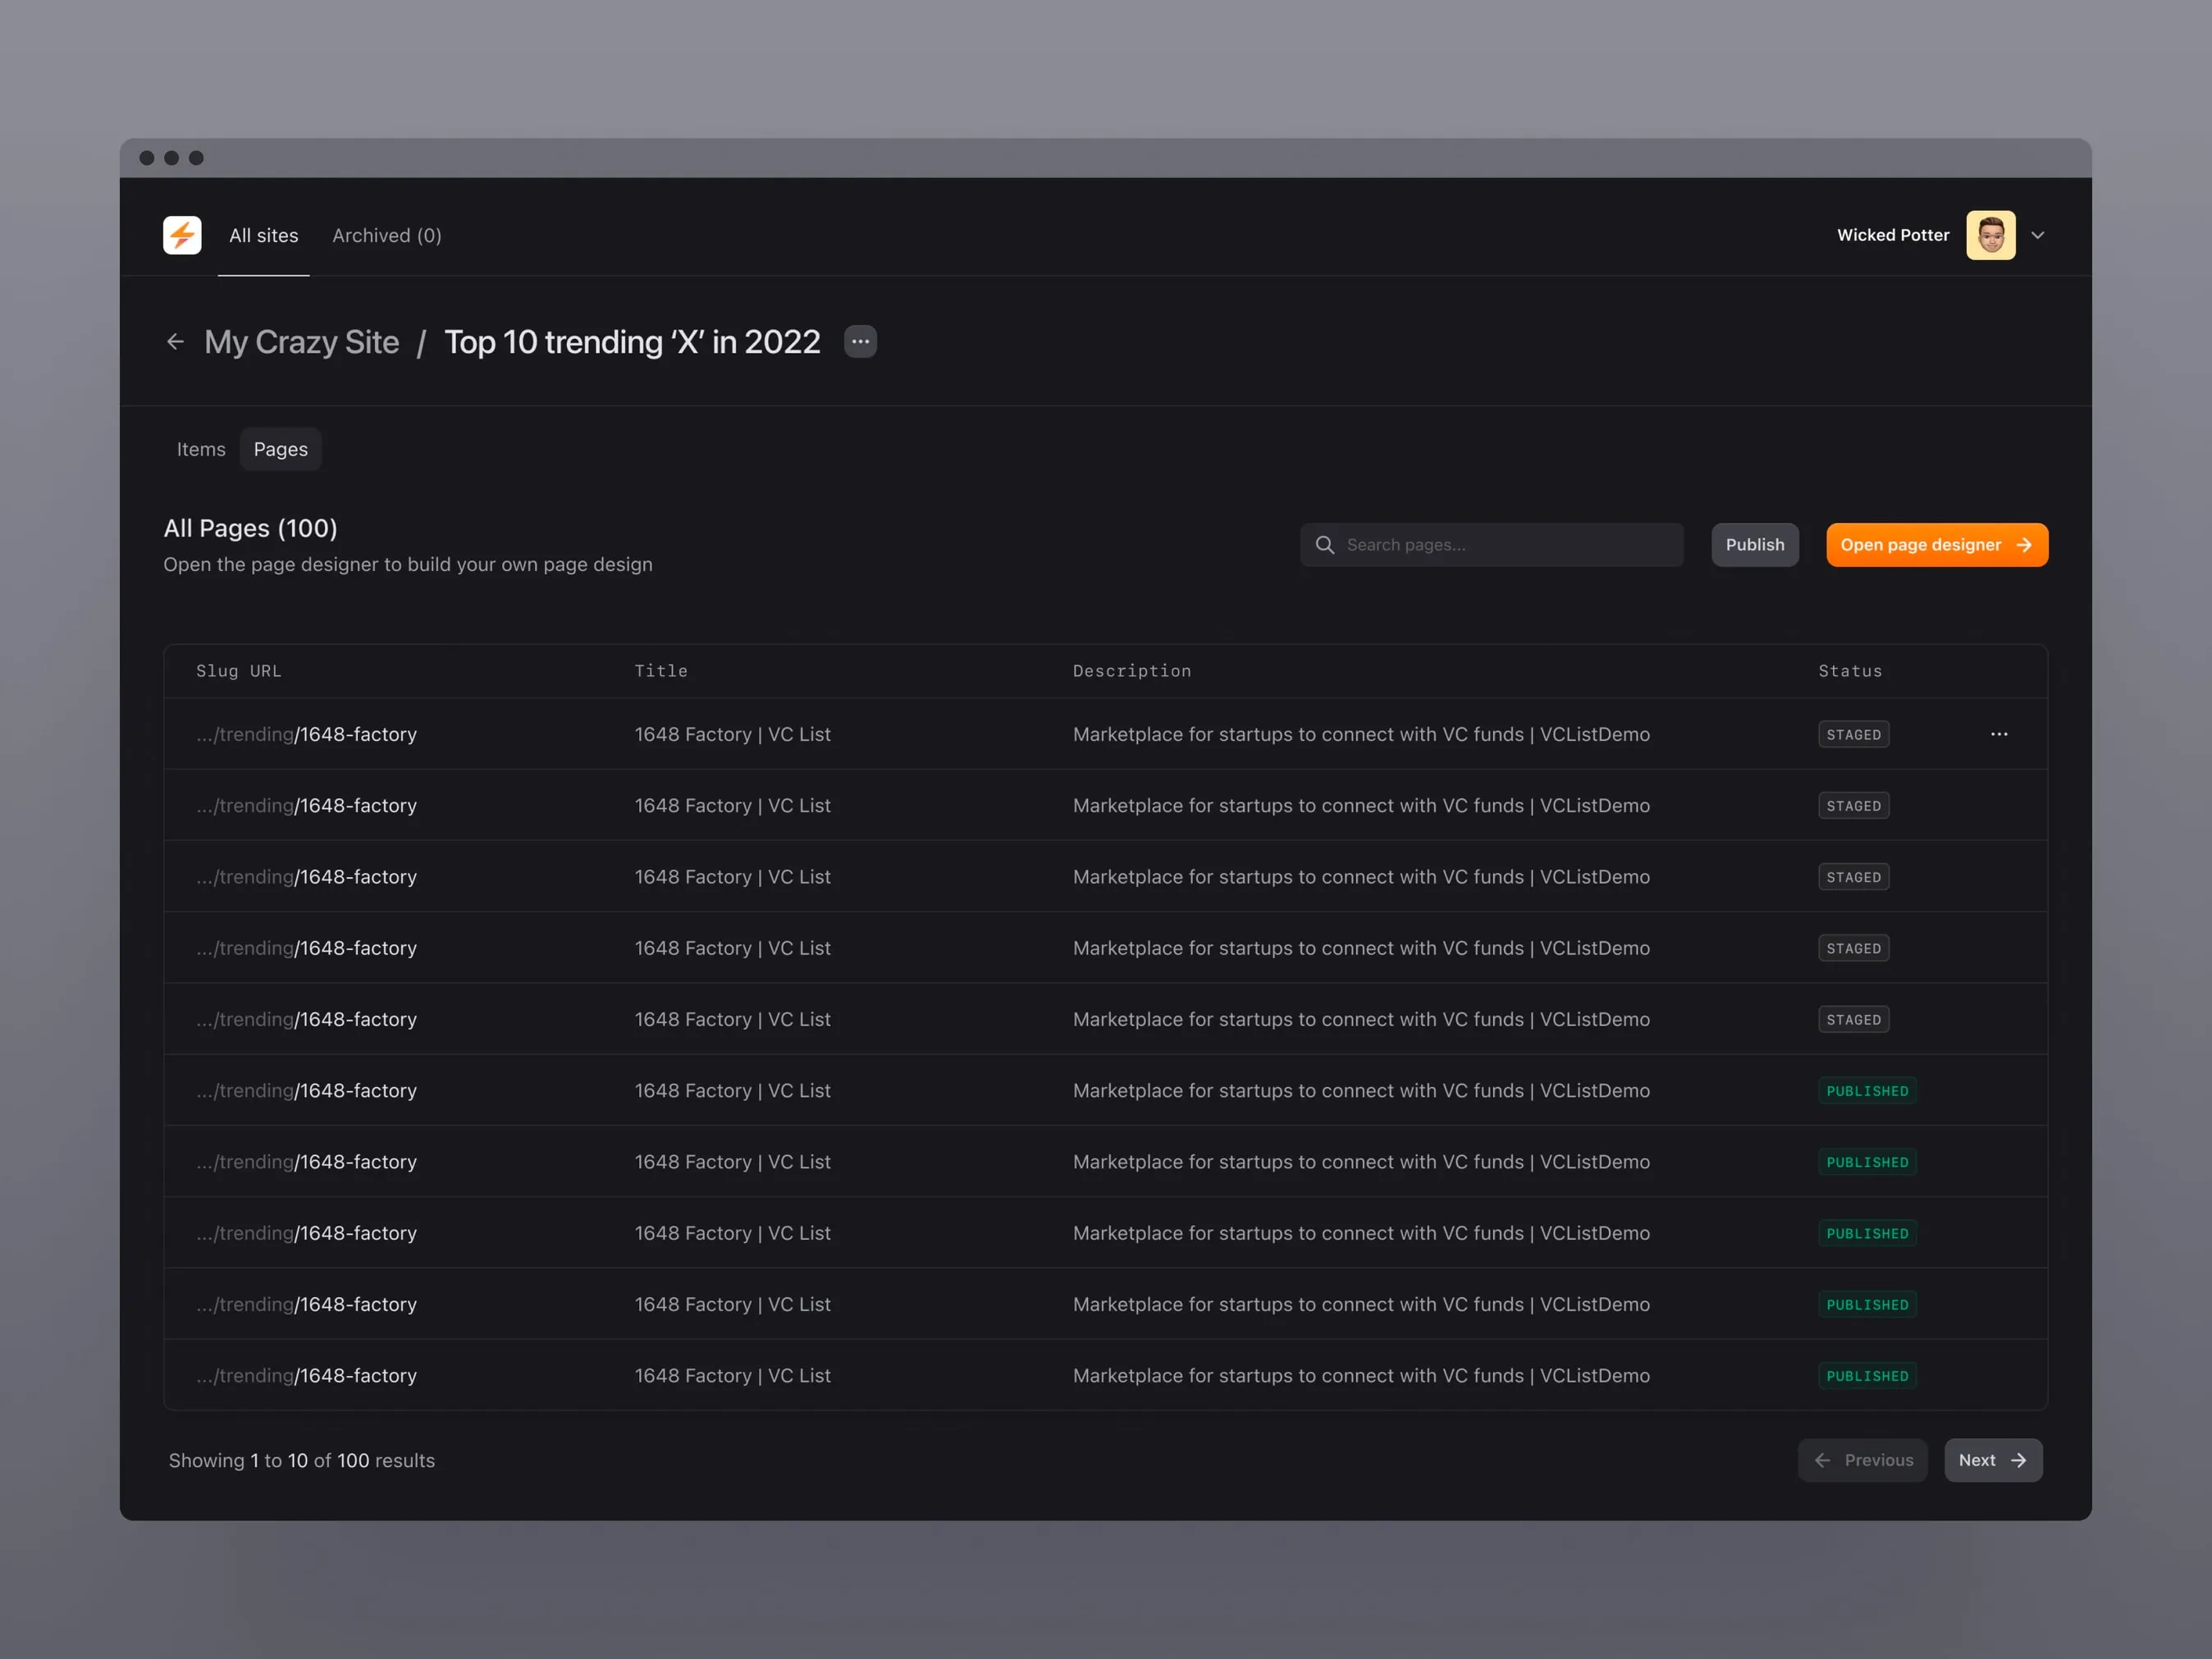Click the Status column header

1850,671
